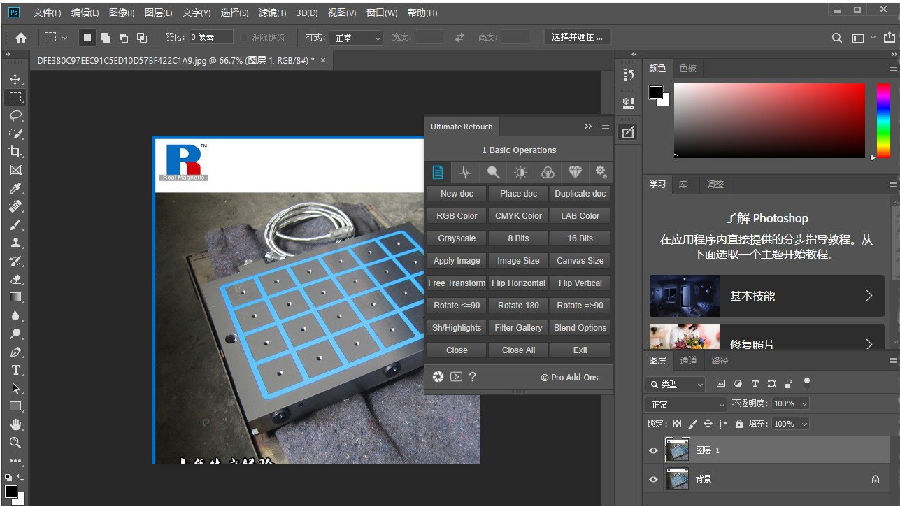
Task: Click the search magnifier icon top right
Action: [837, 38]
